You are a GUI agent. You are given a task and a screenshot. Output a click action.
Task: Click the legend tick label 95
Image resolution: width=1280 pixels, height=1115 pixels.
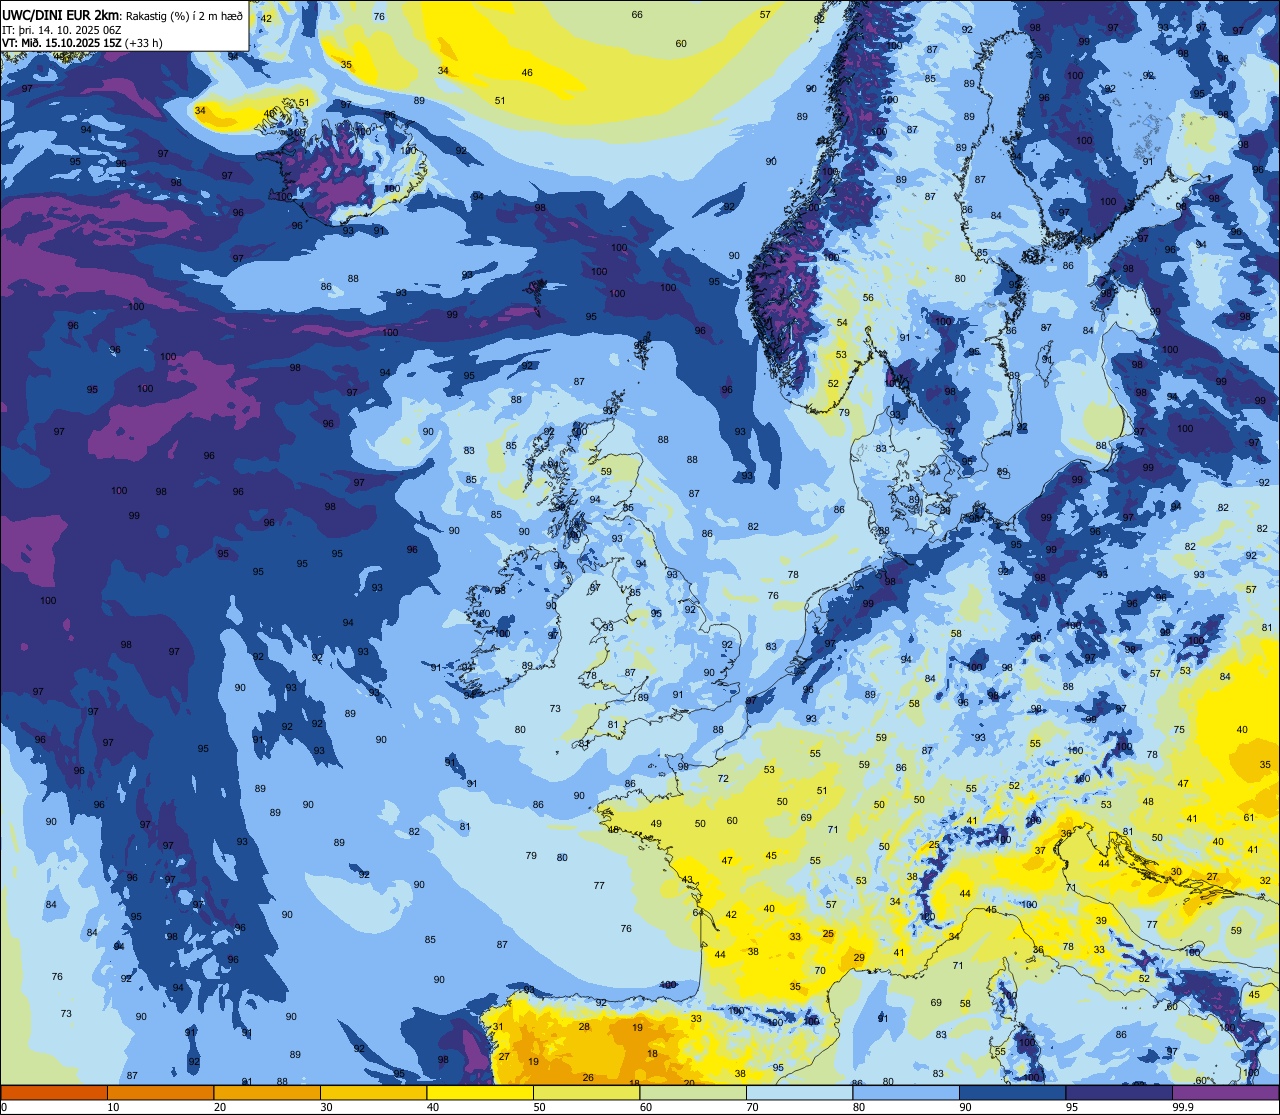tap(1072, 1107)
